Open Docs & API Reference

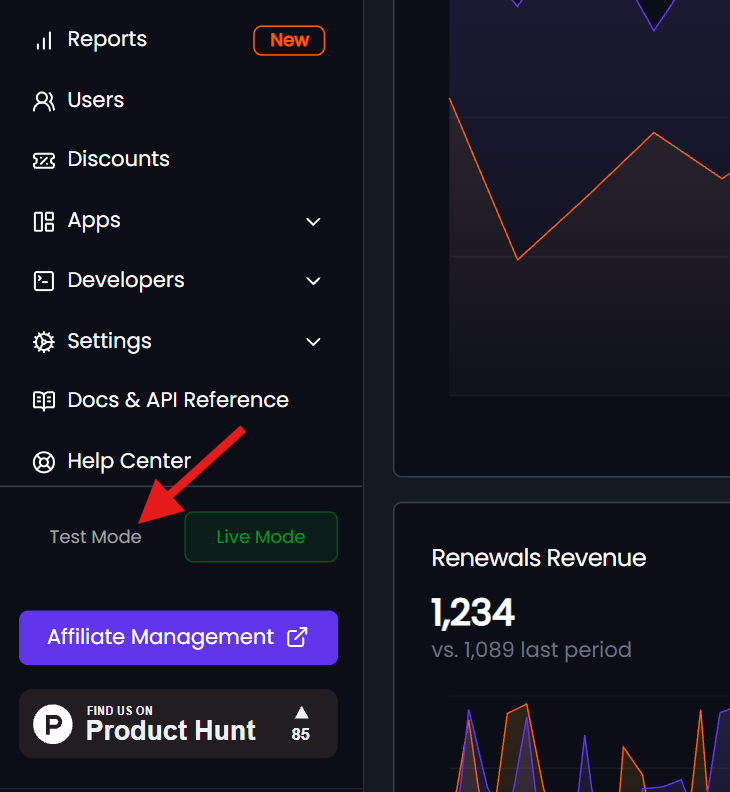(178, 400)
